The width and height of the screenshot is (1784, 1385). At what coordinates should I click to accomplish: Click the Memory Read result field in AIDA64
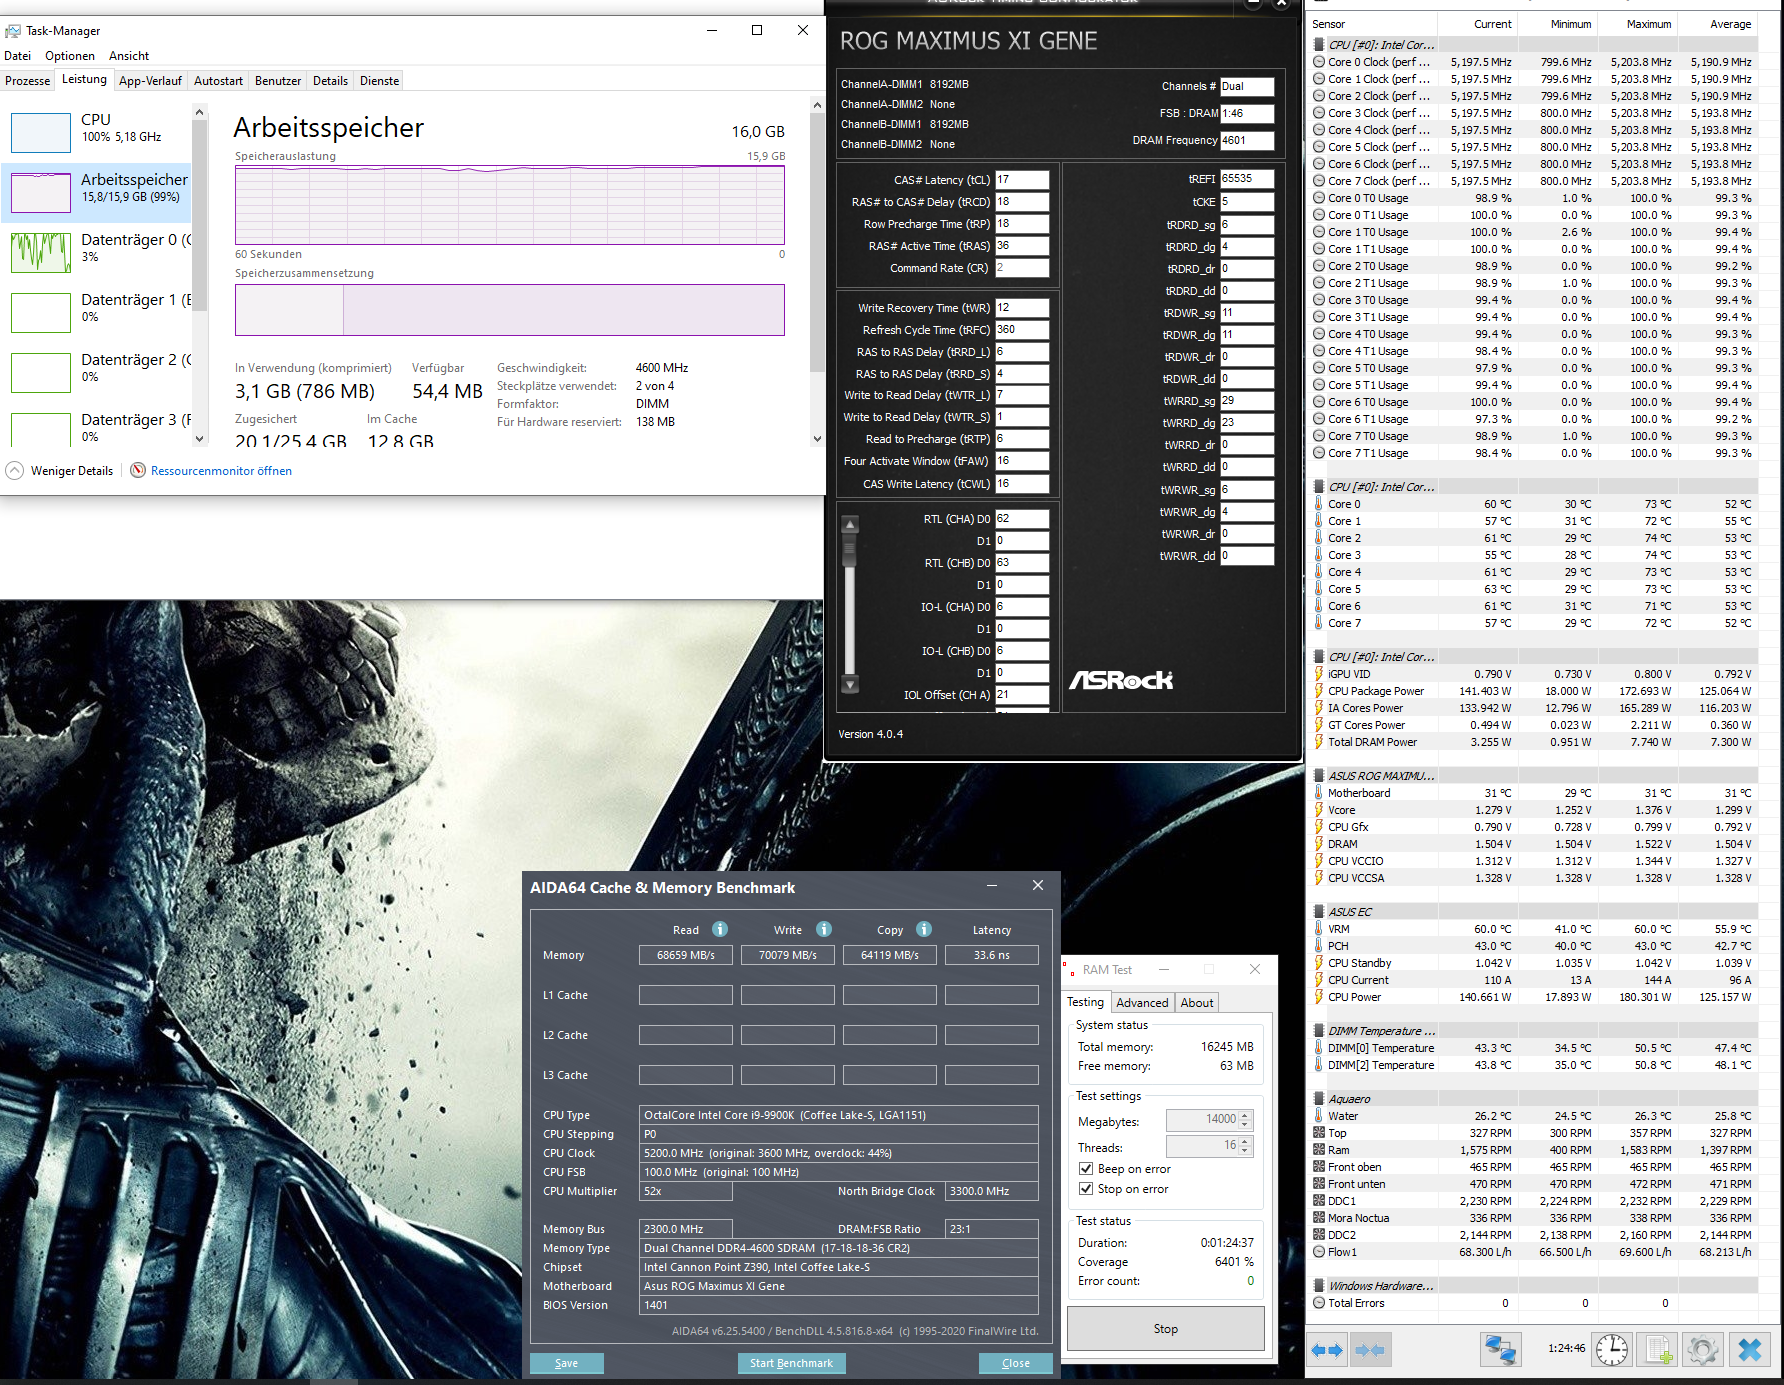click(686, 955)
